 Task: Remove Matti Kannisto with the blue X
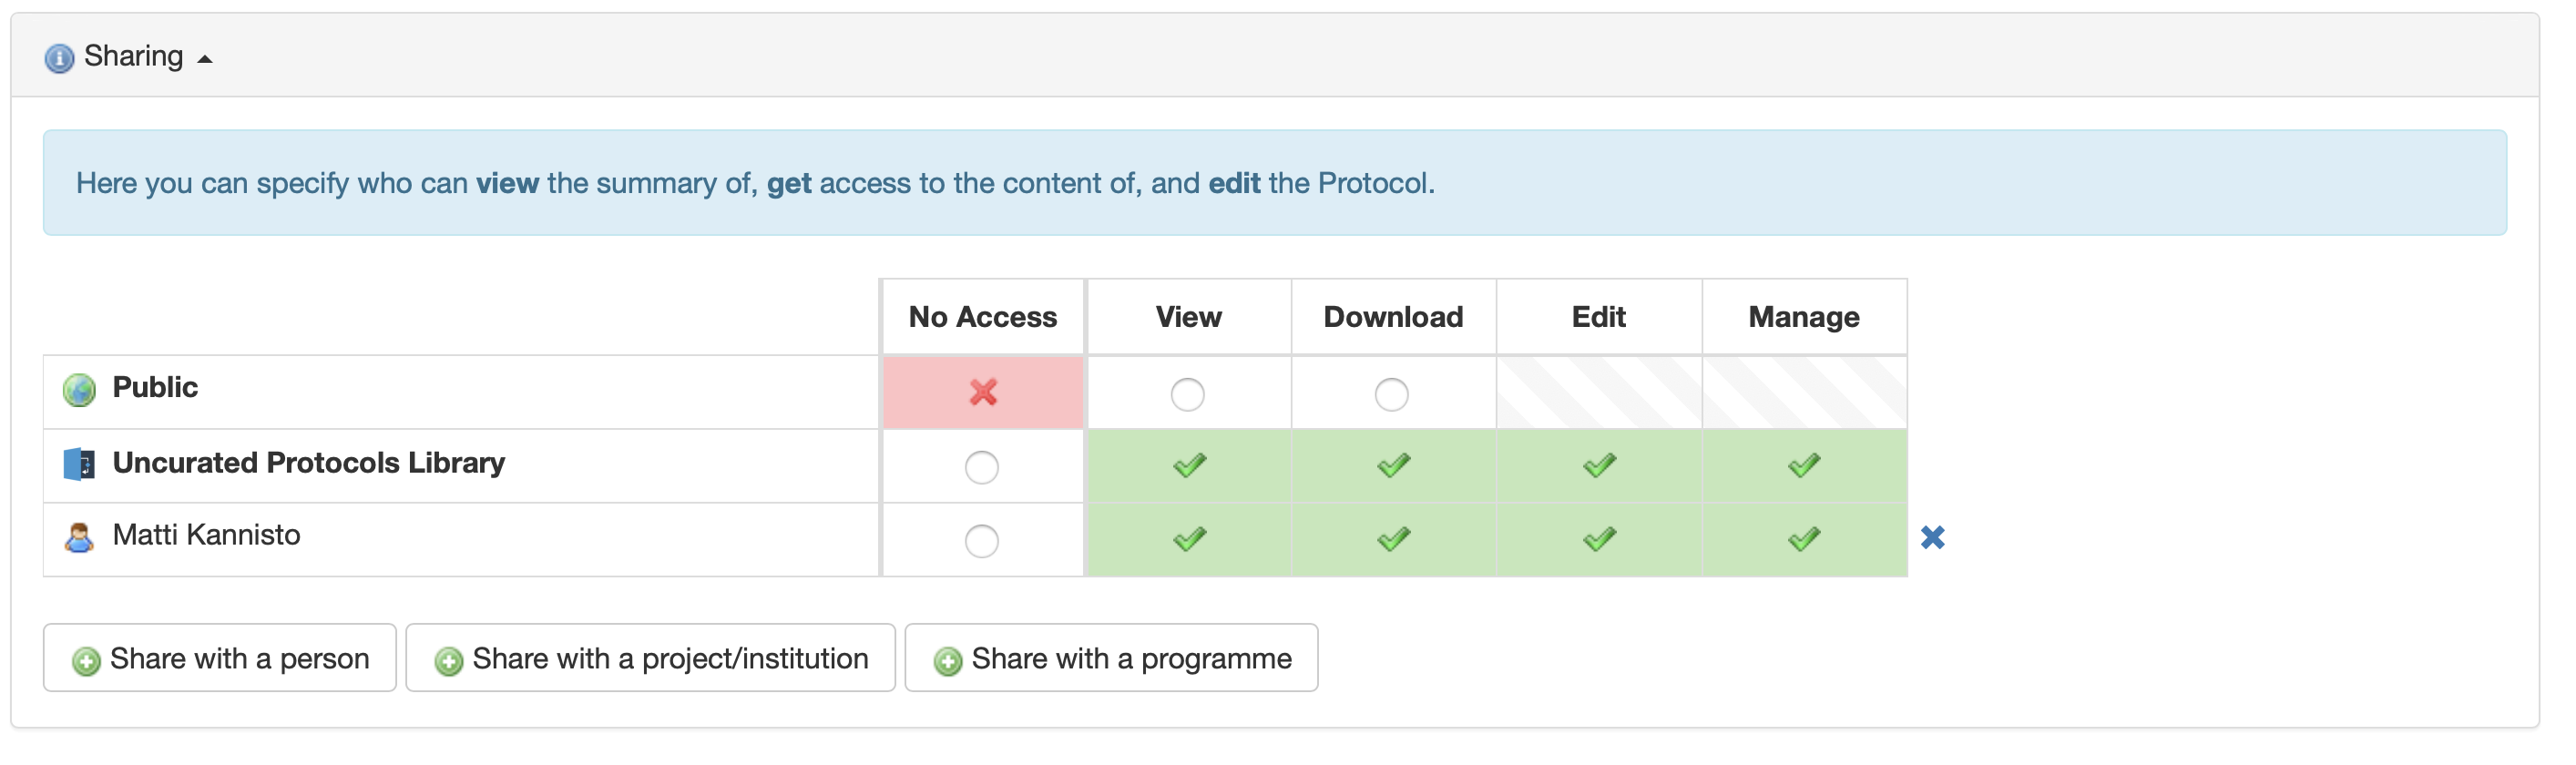click(x=1933, y=538)
